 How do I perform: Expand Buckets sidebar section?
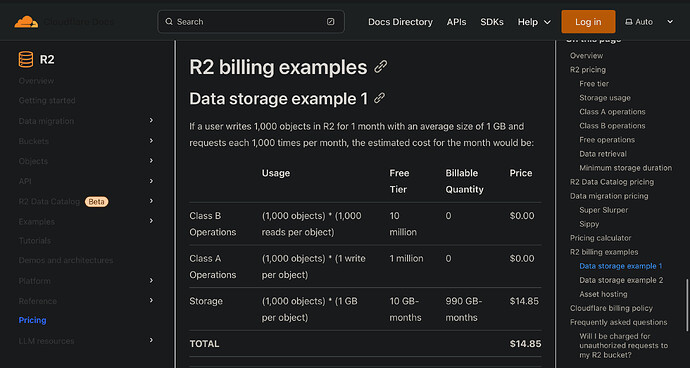click(x=151, y=140)
